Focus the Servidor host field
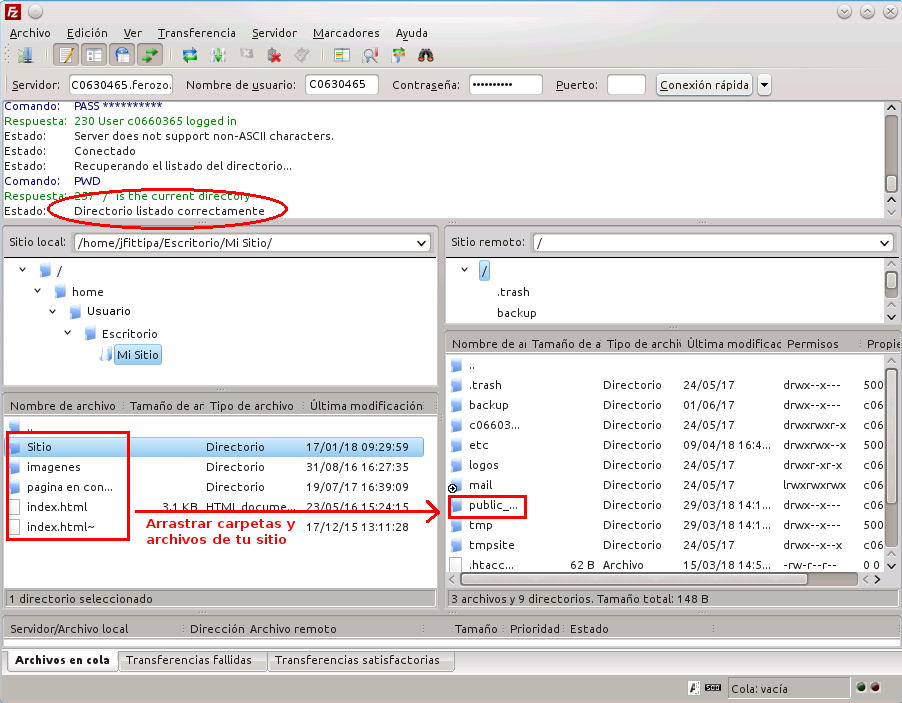 [121, 85]
